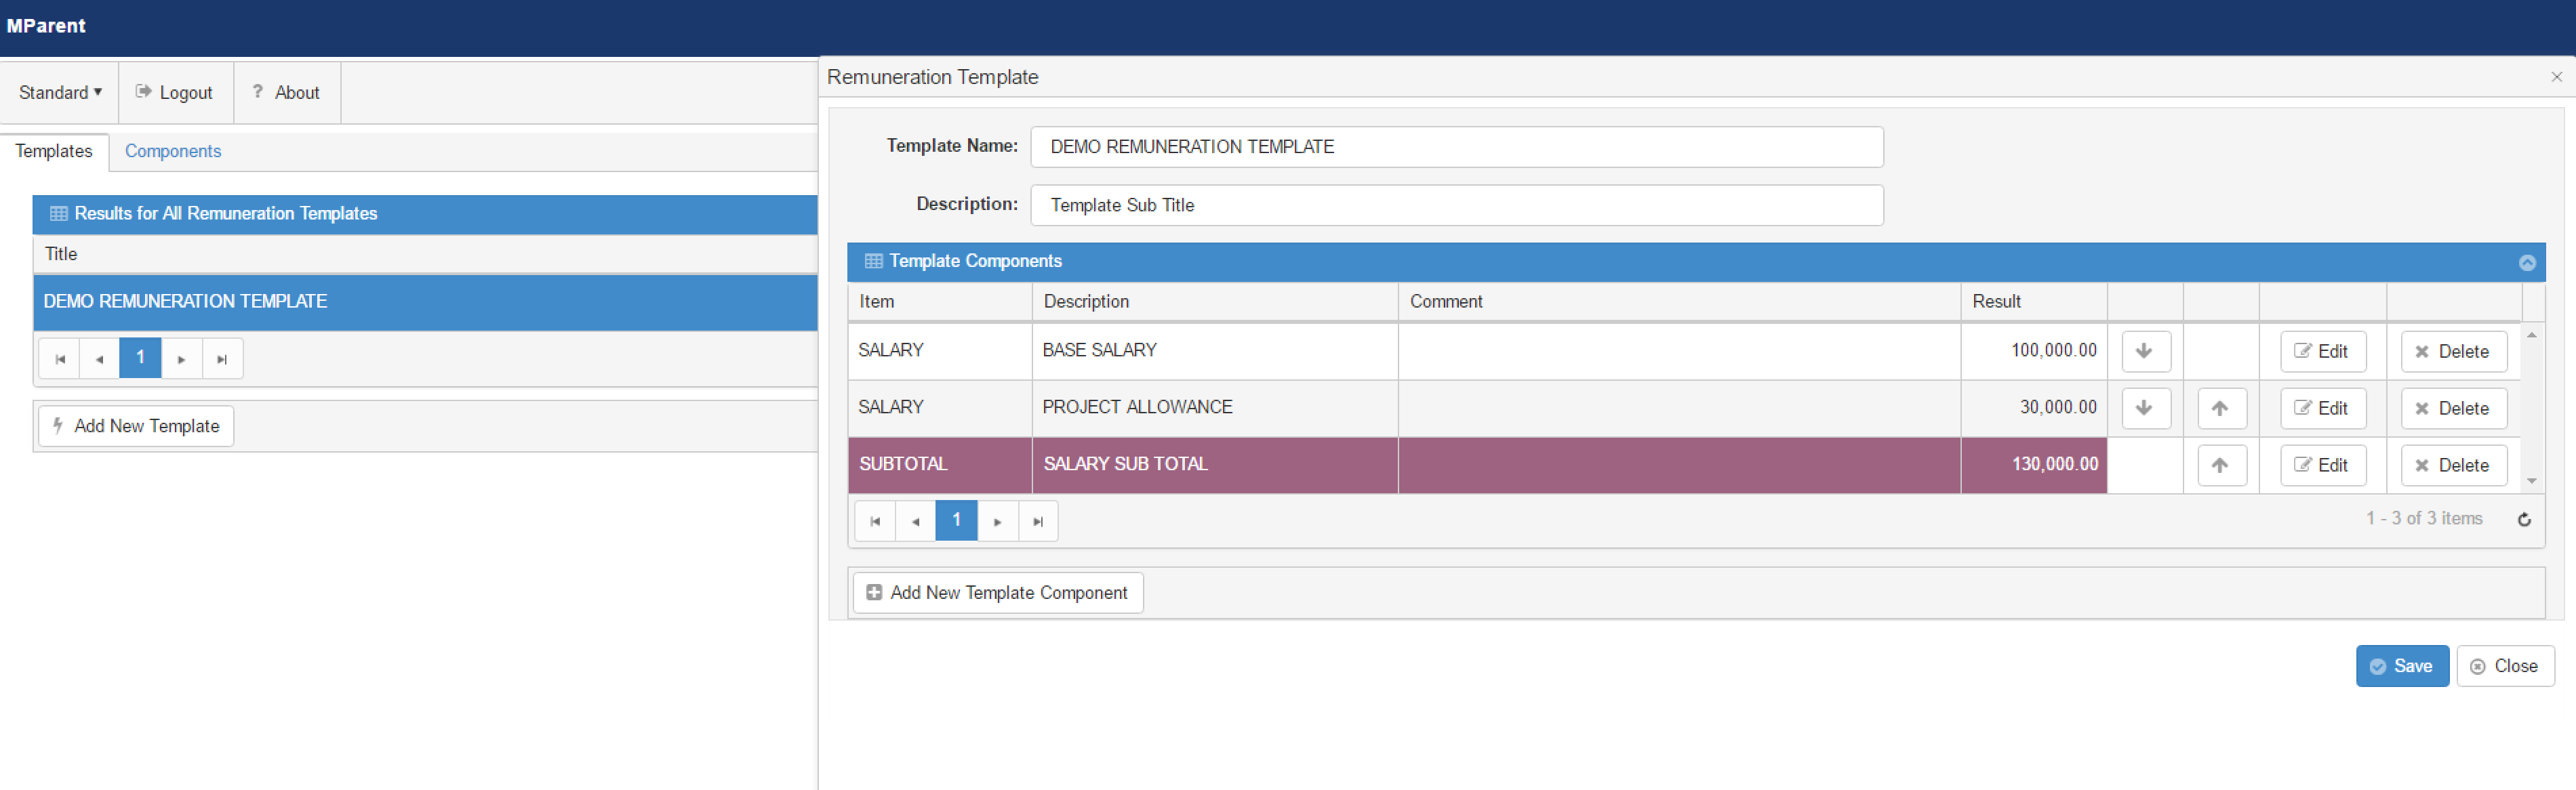Click the Template Name input field
2576x790 pixels.
[x=1456, y=147]
